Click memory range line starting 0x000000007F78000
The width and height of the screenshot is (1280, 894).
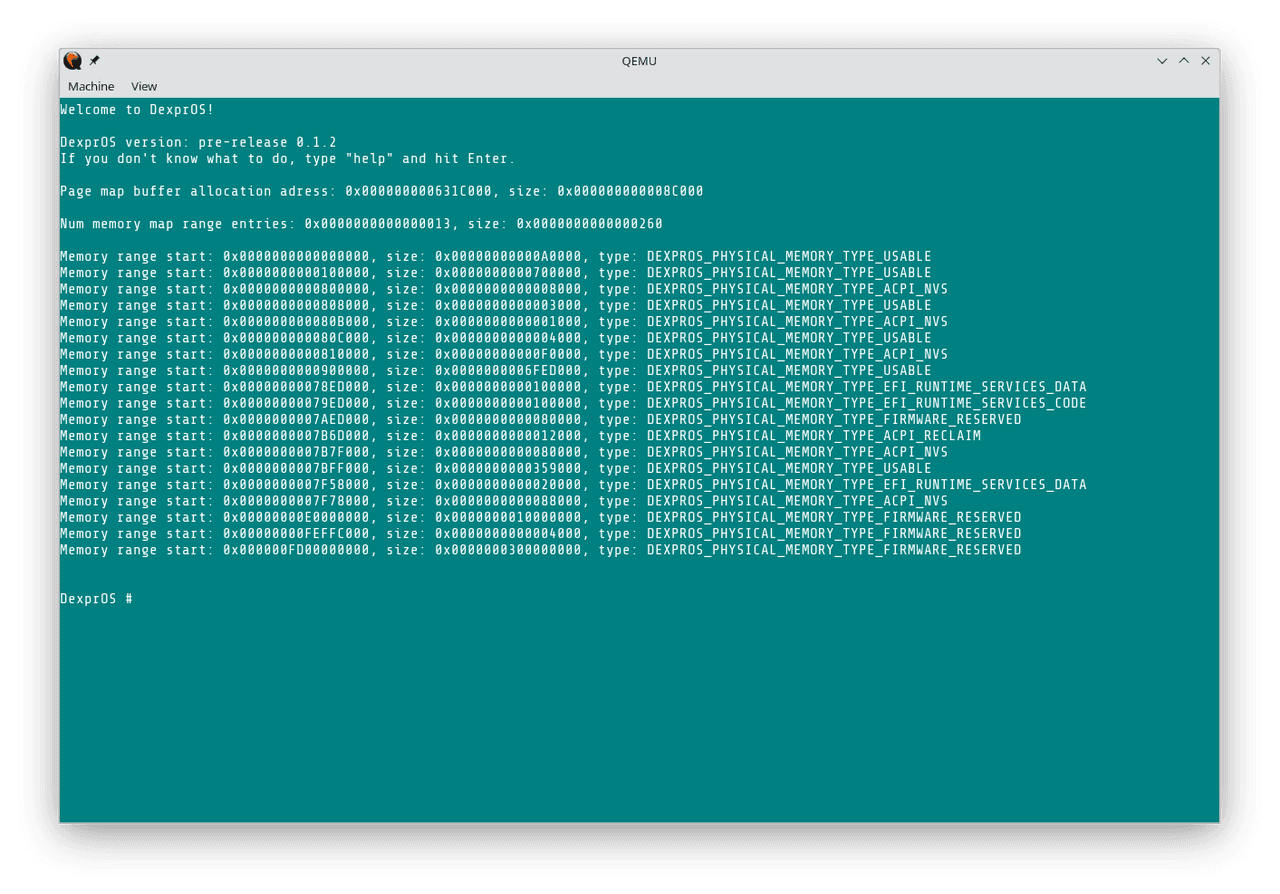point(504,501)
